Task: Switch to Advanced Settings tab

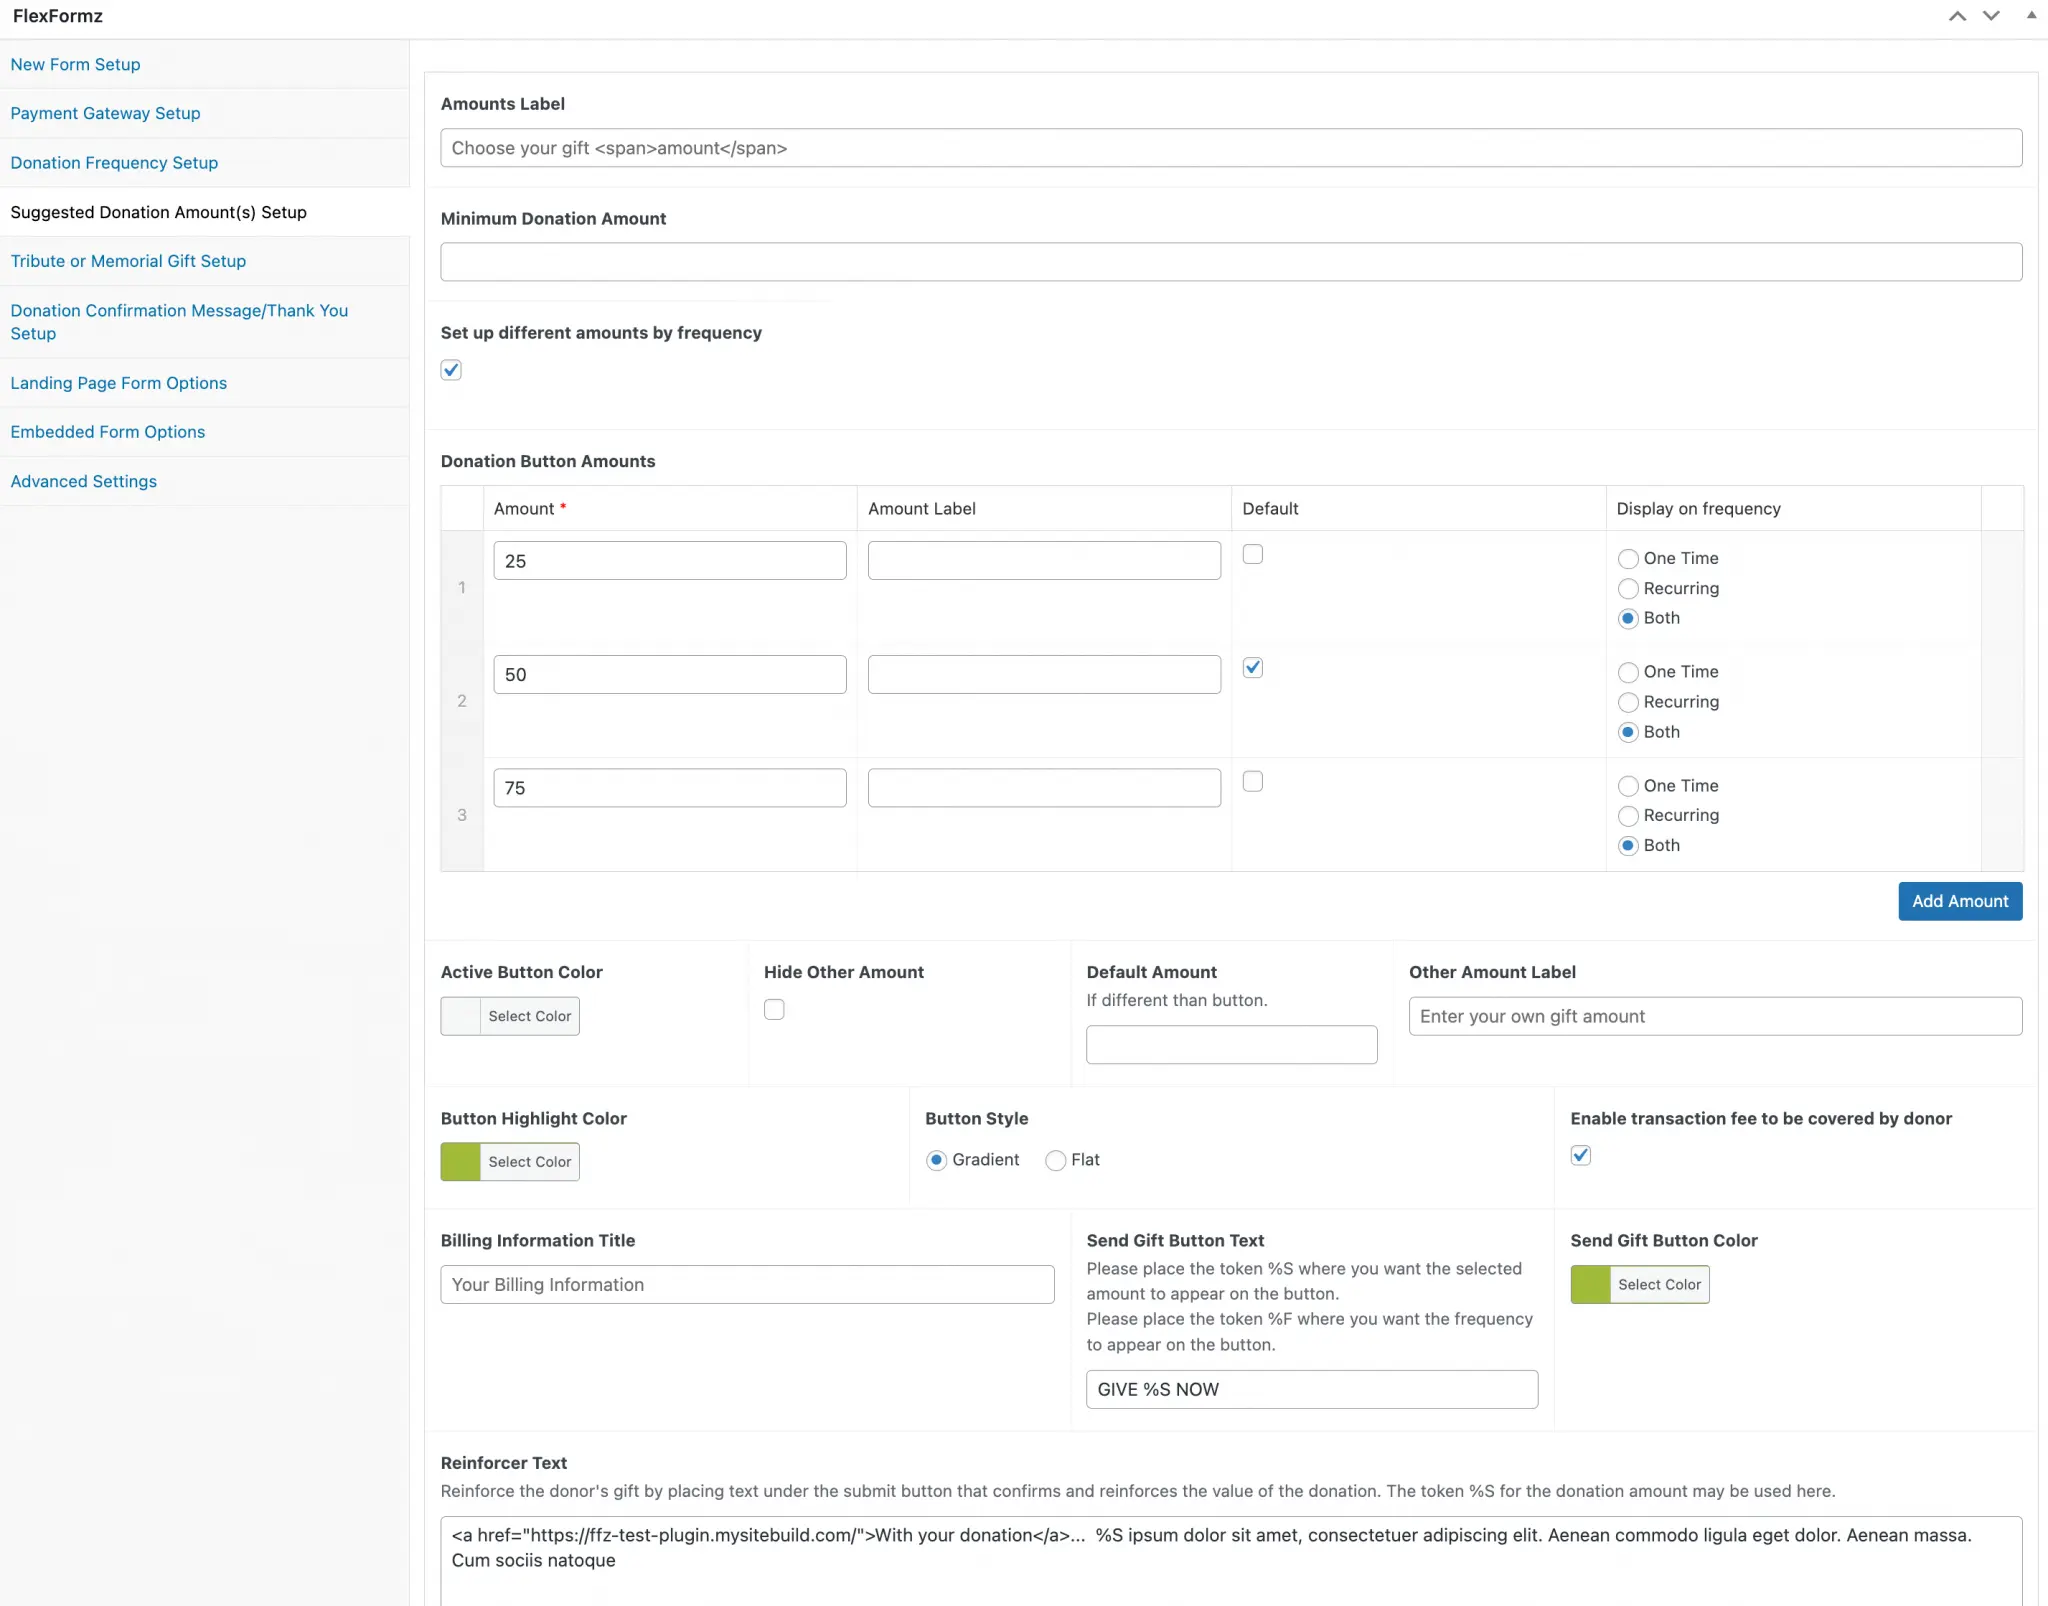Action: [83, 481]
